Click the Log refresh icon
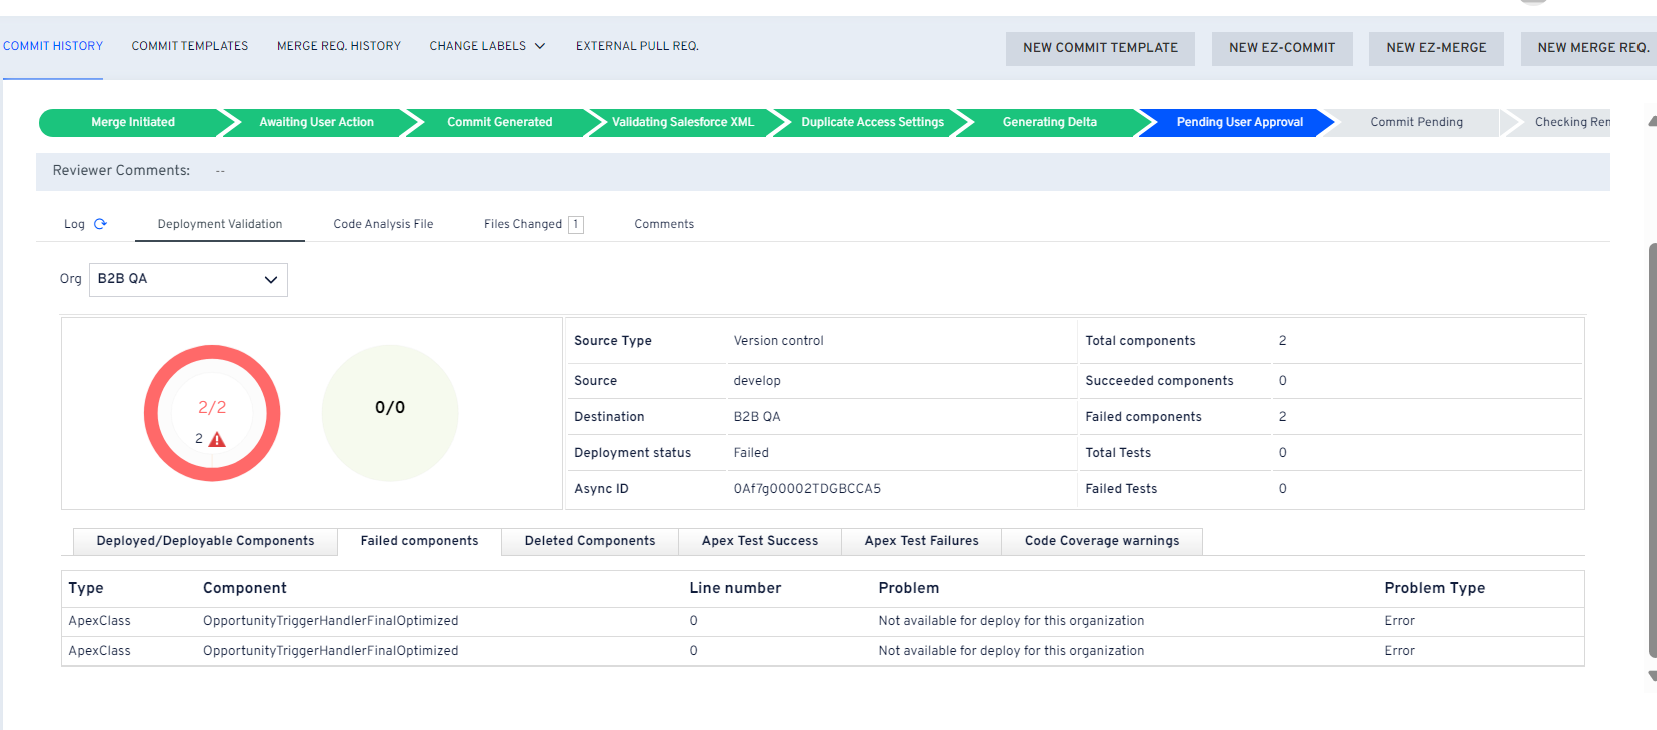 click(x=100, y=224)
